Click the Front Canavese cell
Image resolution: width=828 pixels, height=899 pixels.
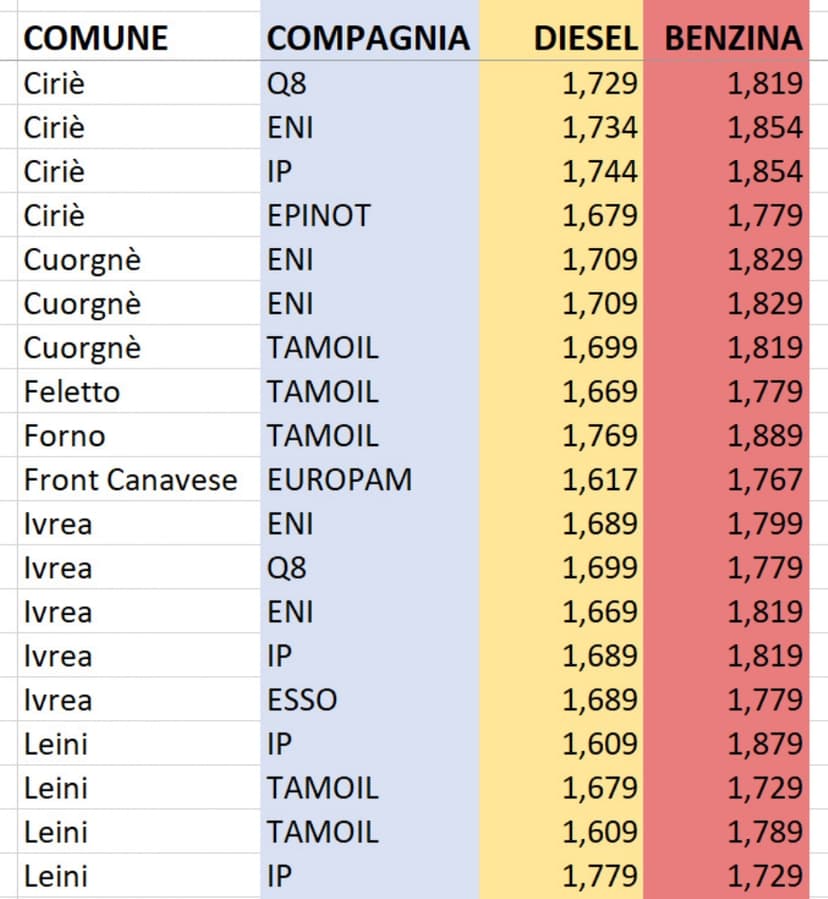coord(130,480)
